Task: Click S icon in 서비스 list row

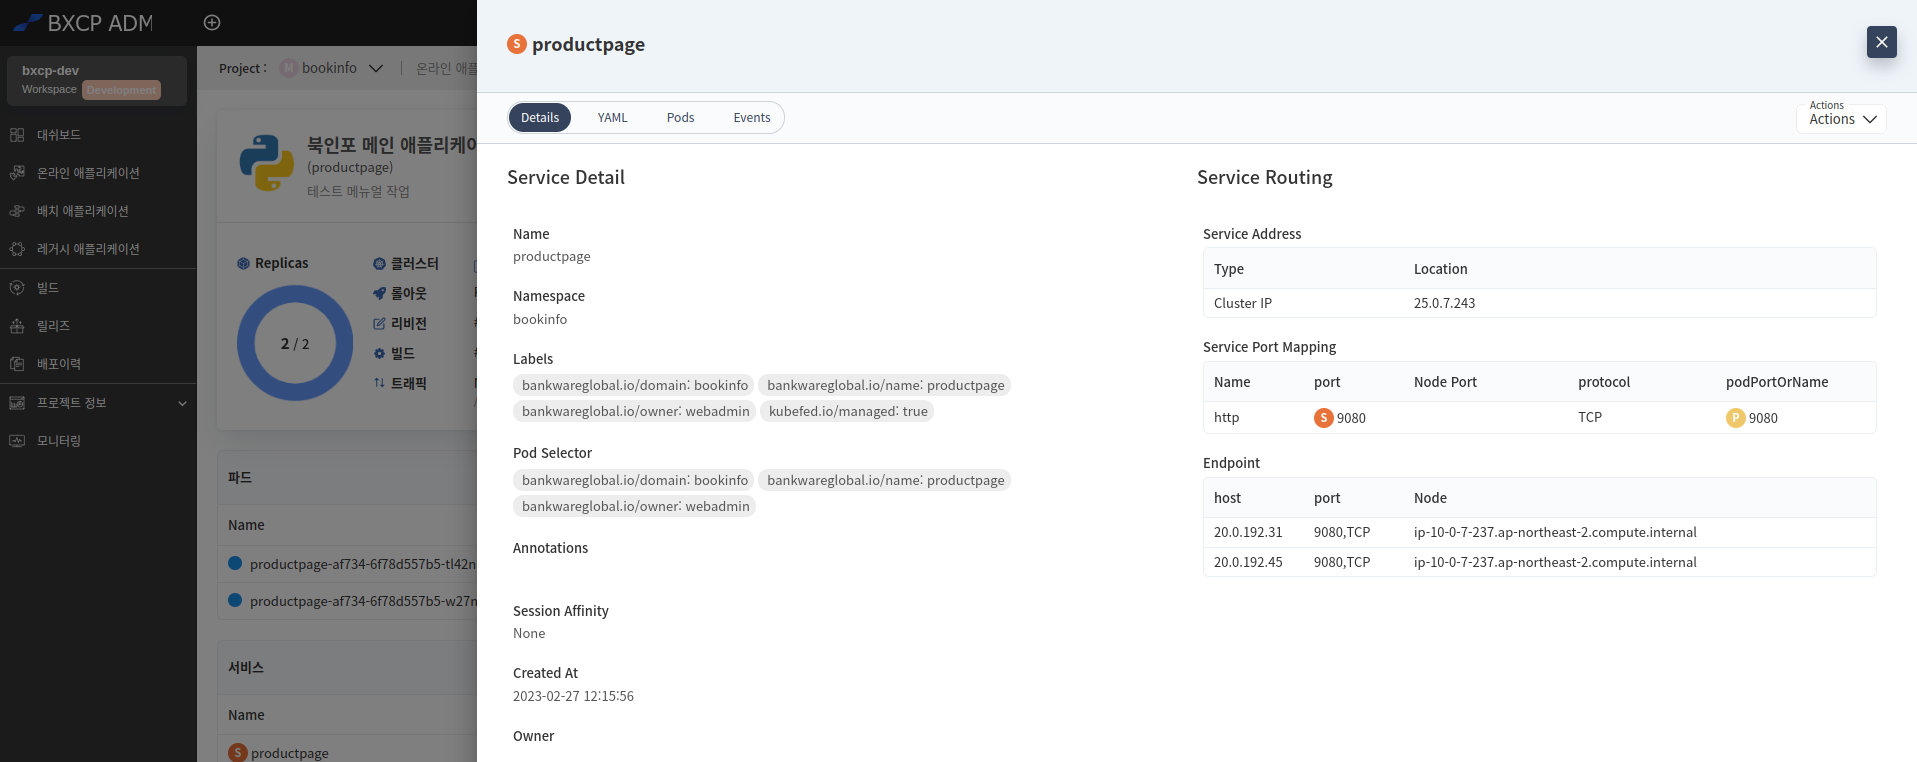Action: (237, 752)
